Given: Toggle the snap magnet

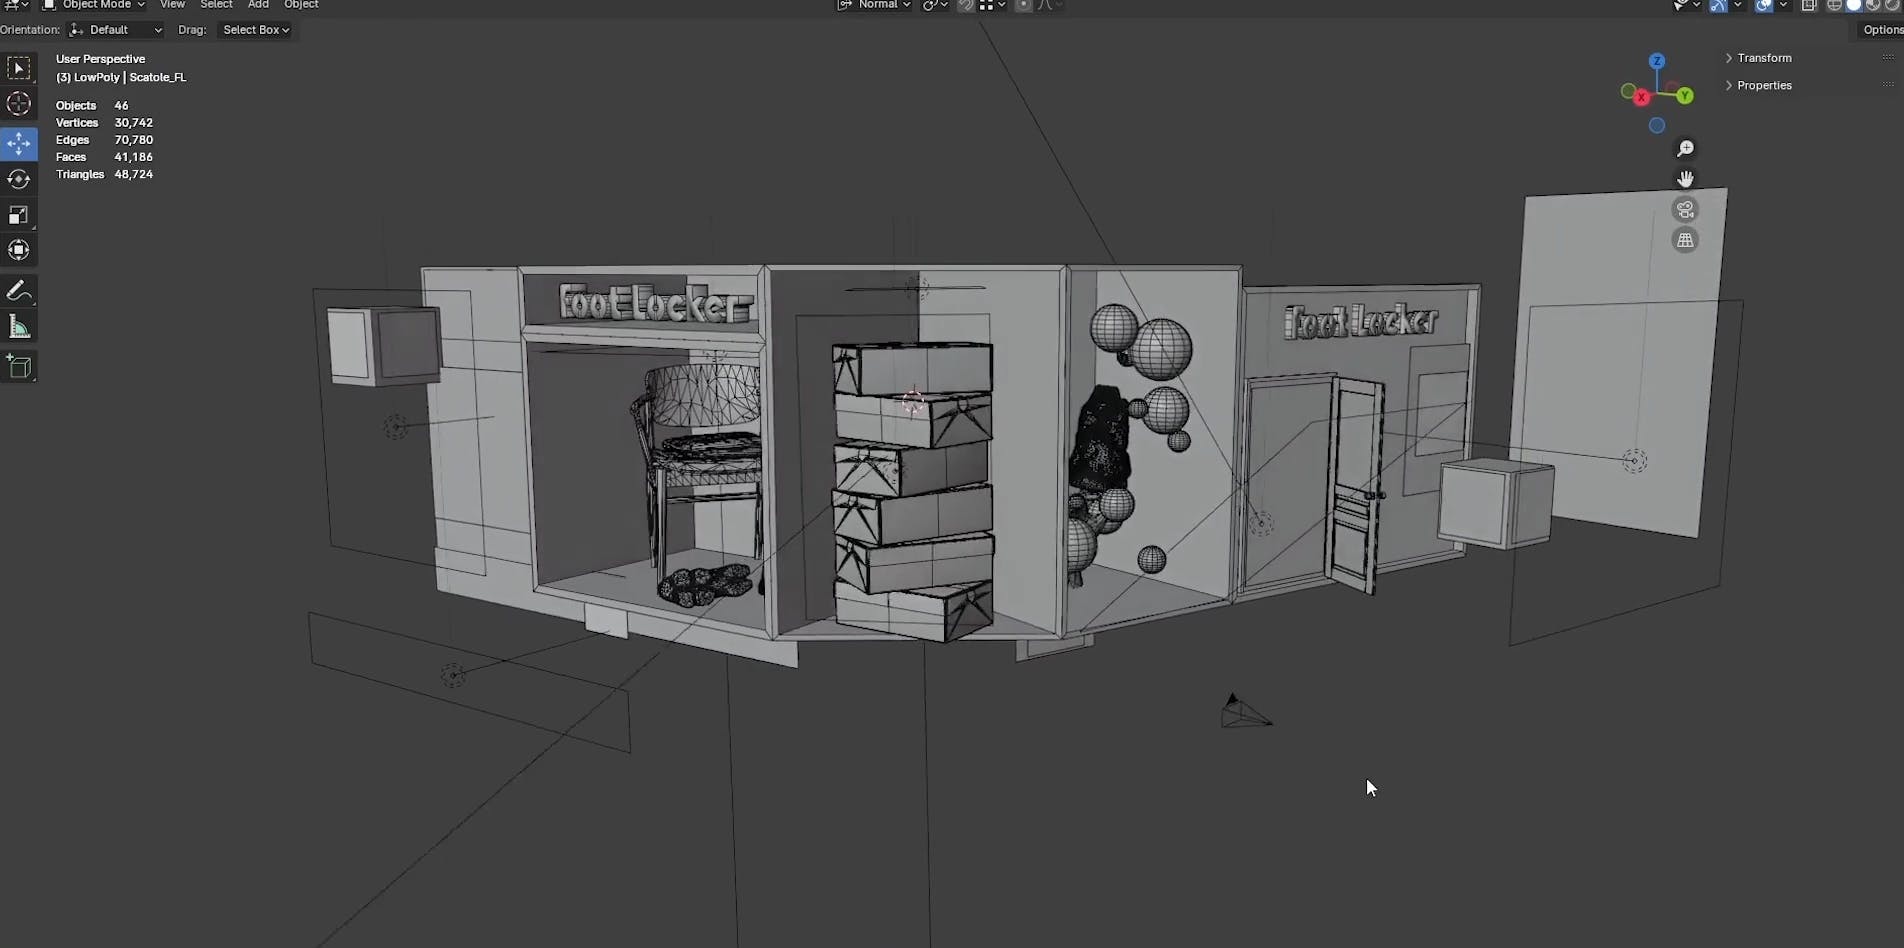Looking at the screenshot, I should (965, 5).
